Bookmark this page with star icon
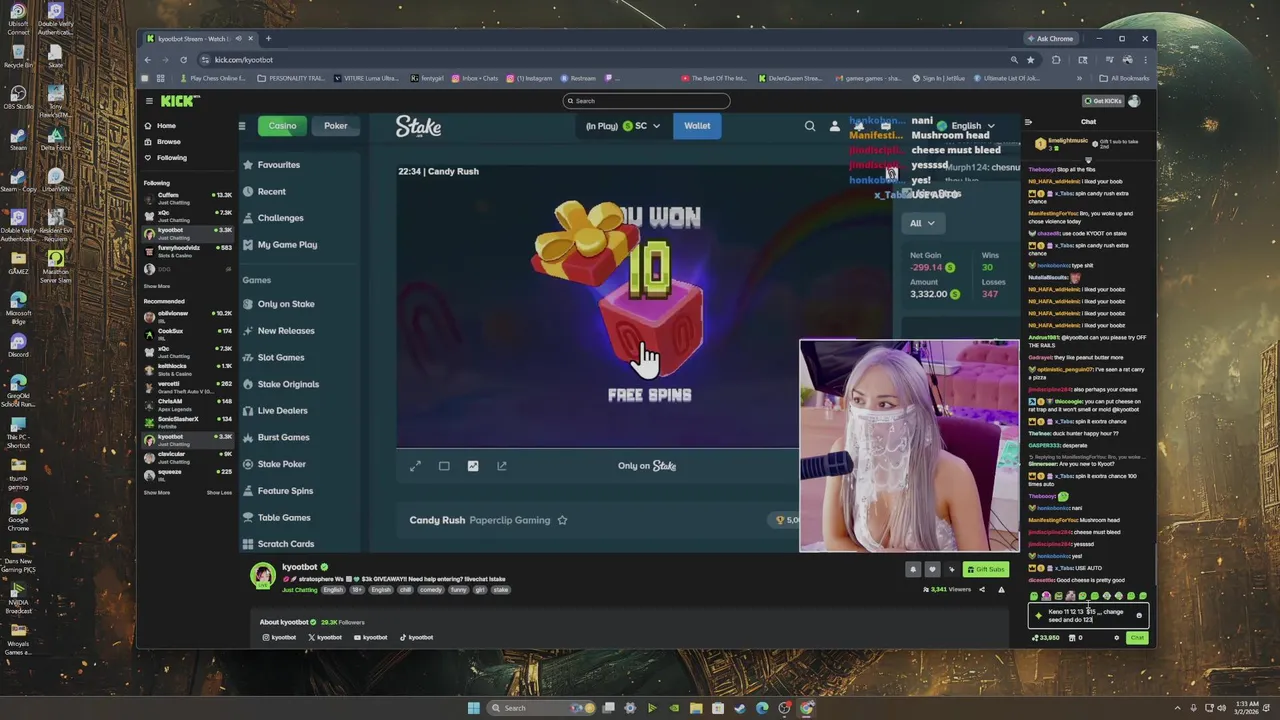This screenshot has width=1280, height=720. point(1031,60)
